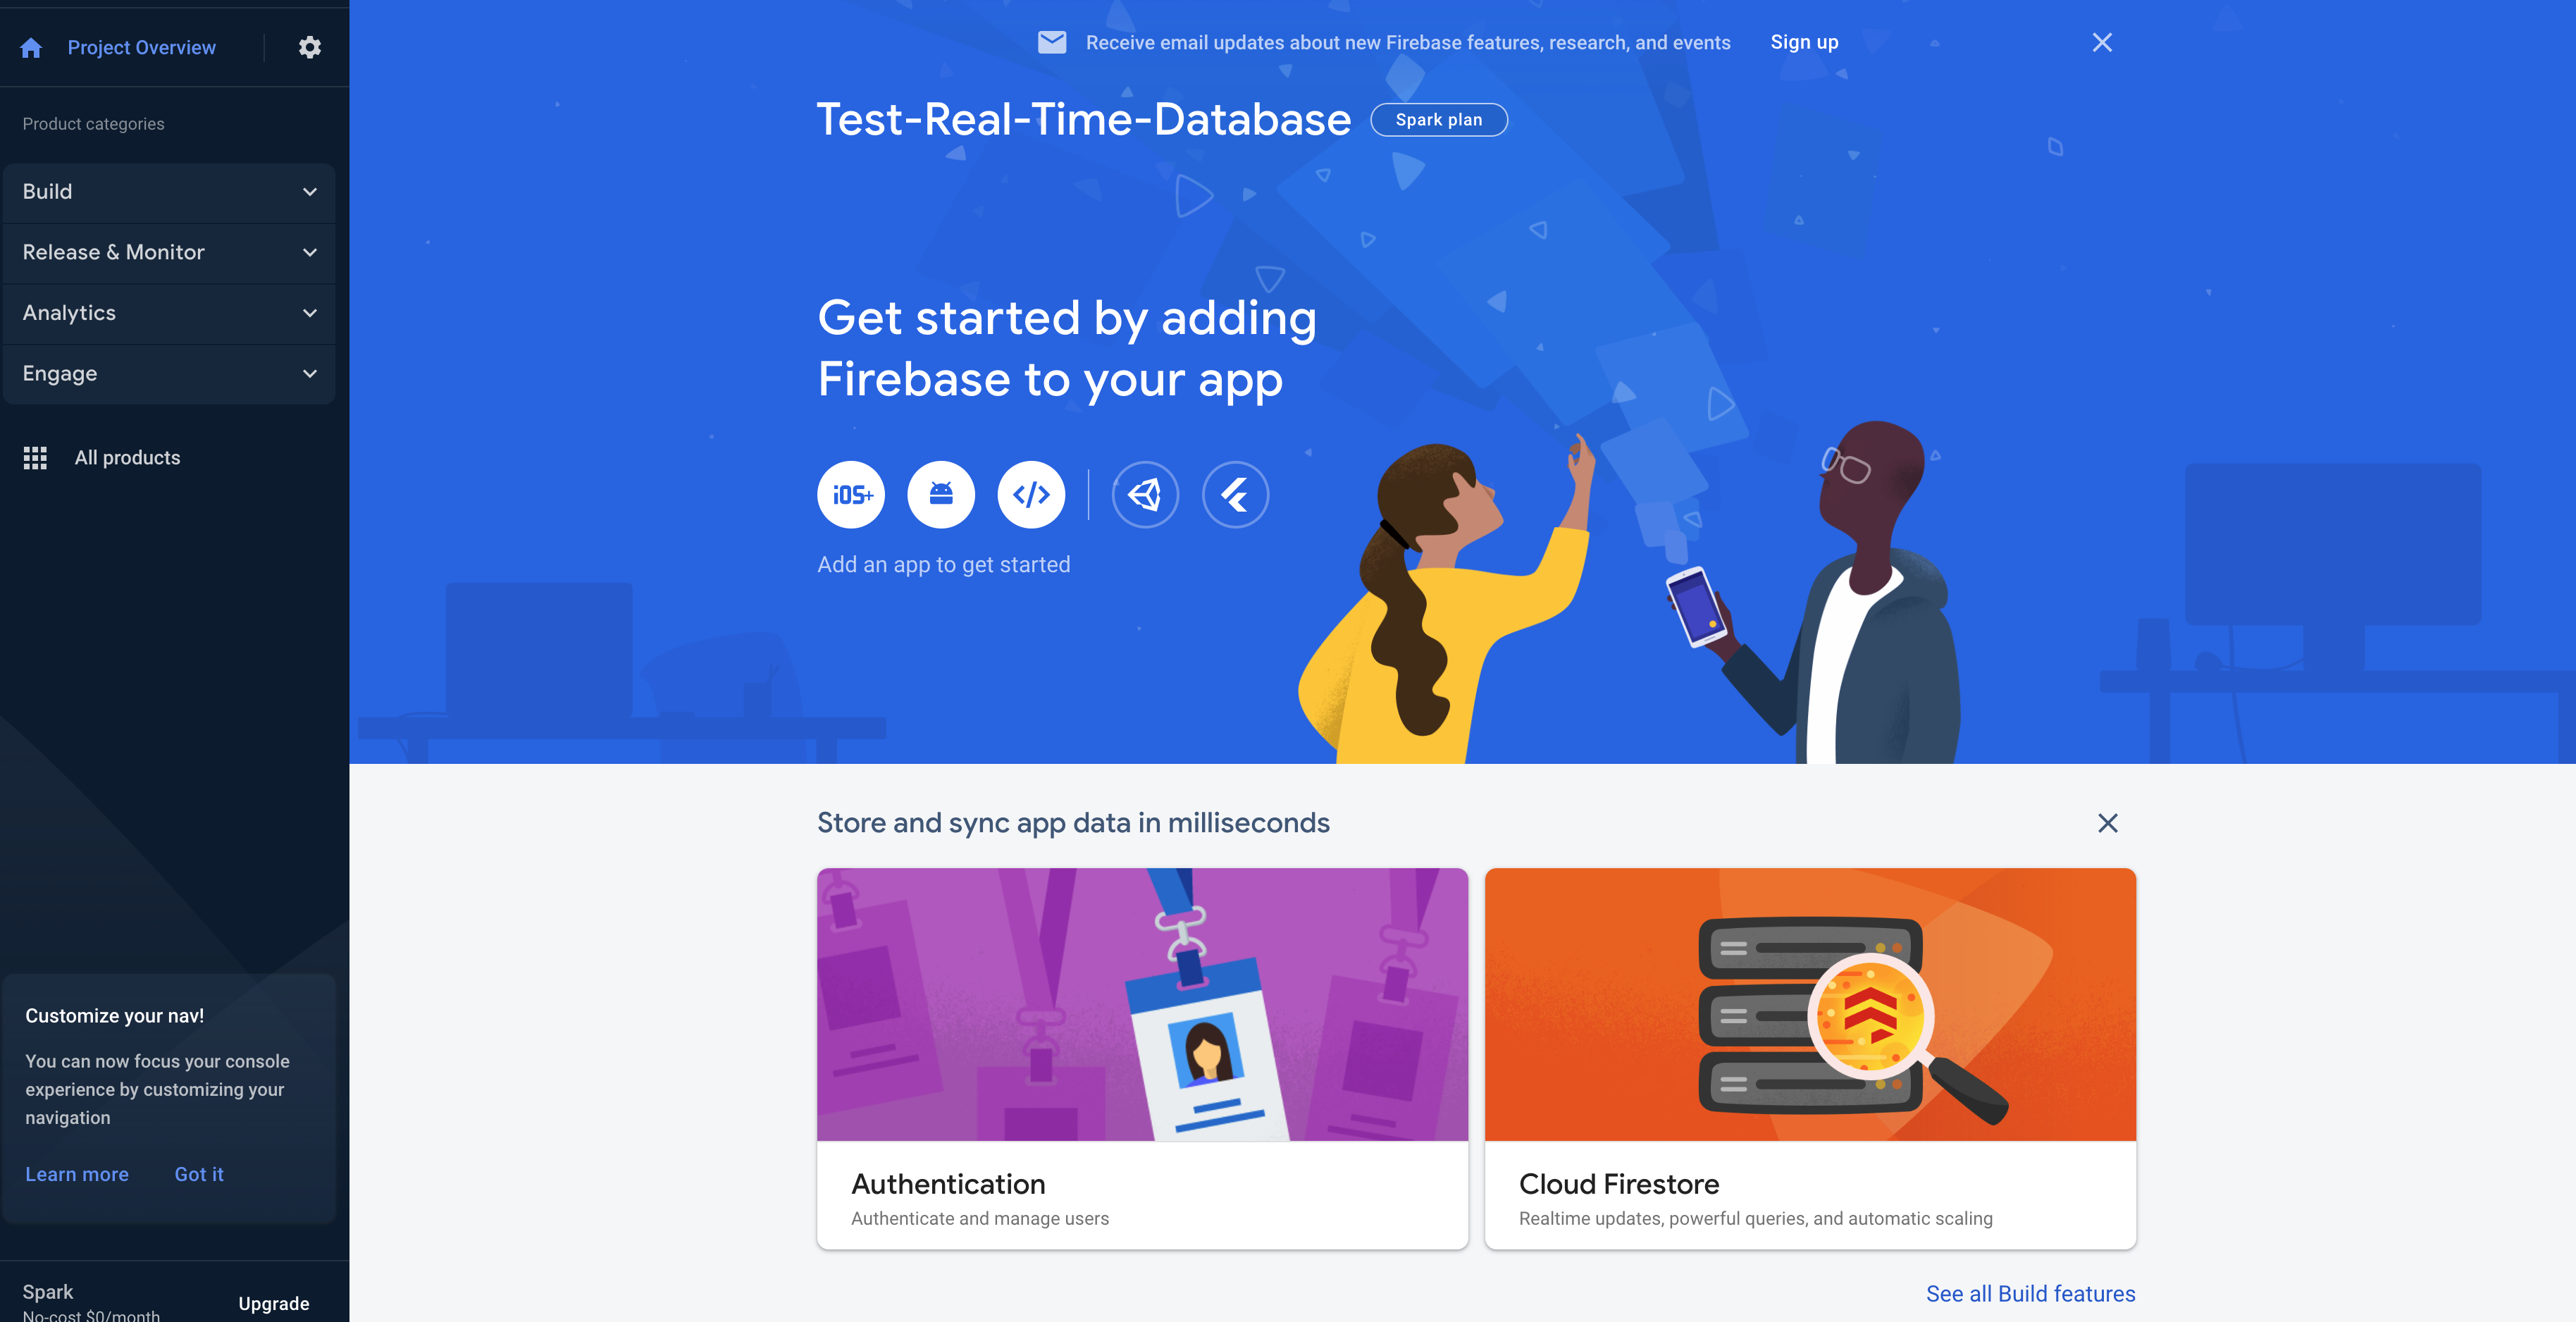The width and height of the screenshot is (2576, 1322).
Task: Click the Unity platform icon
Action: pyautogui.click(x=1145, y=493)
